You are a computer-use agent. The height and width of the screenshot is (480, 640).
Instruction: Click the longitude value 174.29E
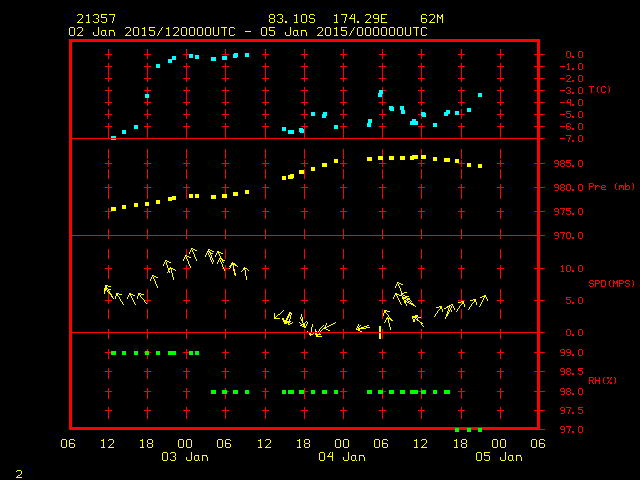click(x=359, y=19)
